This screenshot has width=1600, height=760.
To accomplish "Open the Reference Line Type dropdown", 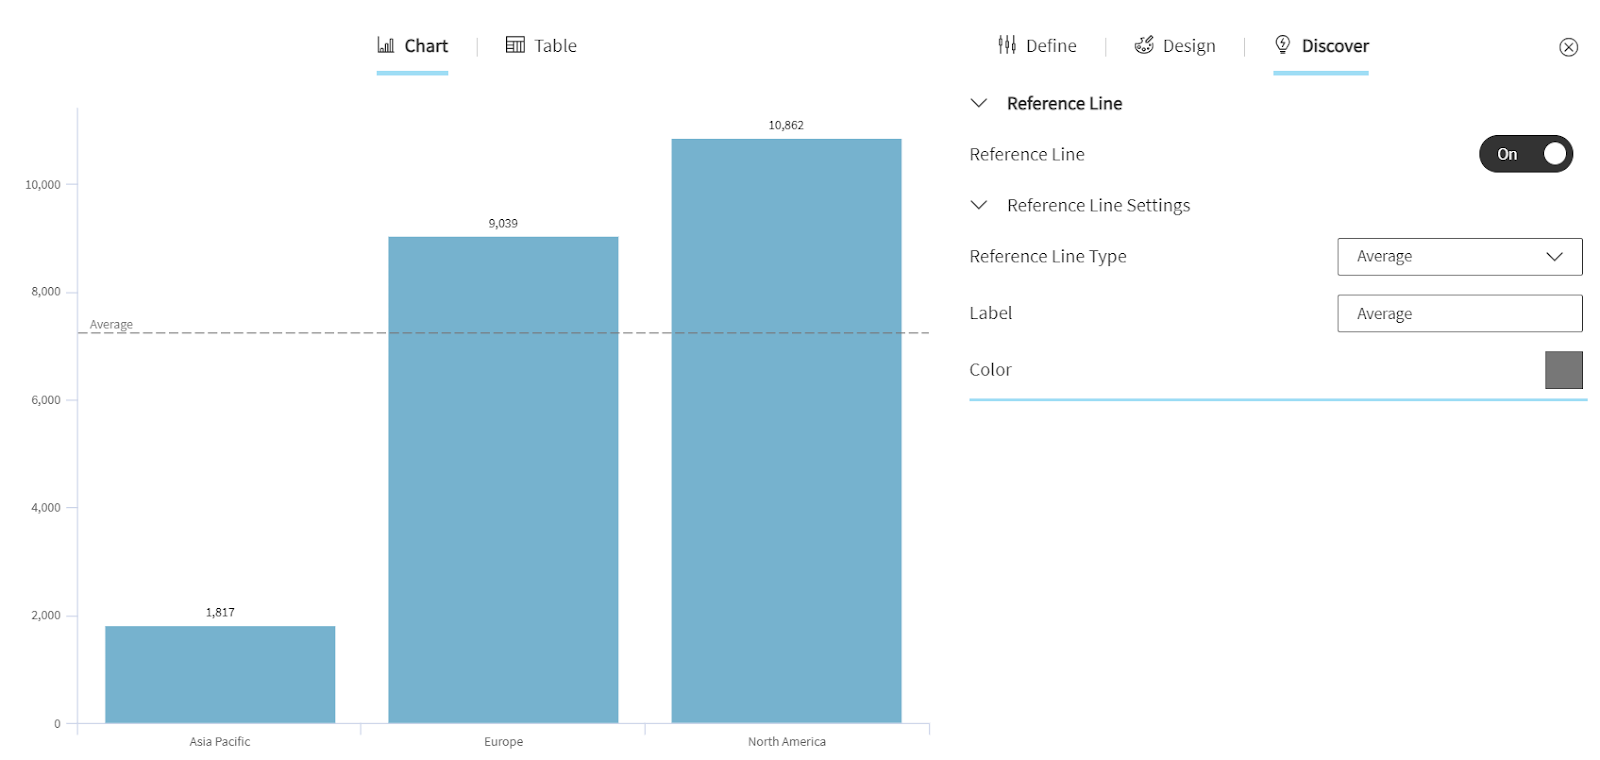I will click(x=1459, y=257).
